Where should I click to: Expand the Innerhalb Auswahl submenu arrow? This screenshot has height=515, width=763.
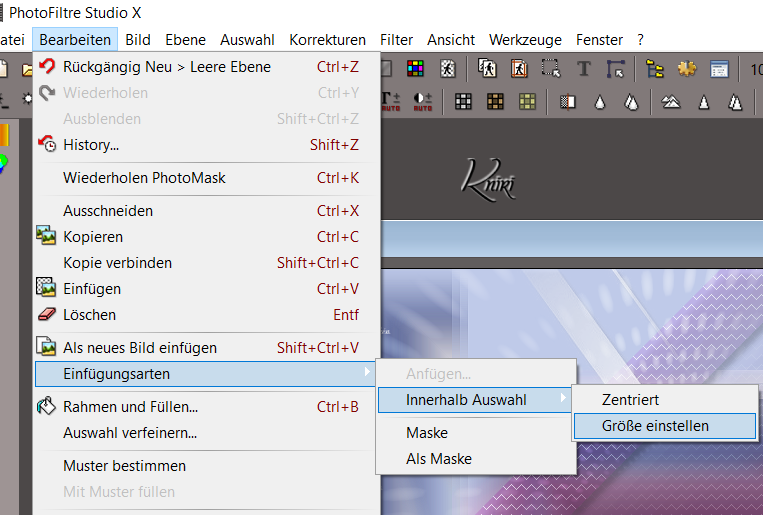click(x=563, y=398)
